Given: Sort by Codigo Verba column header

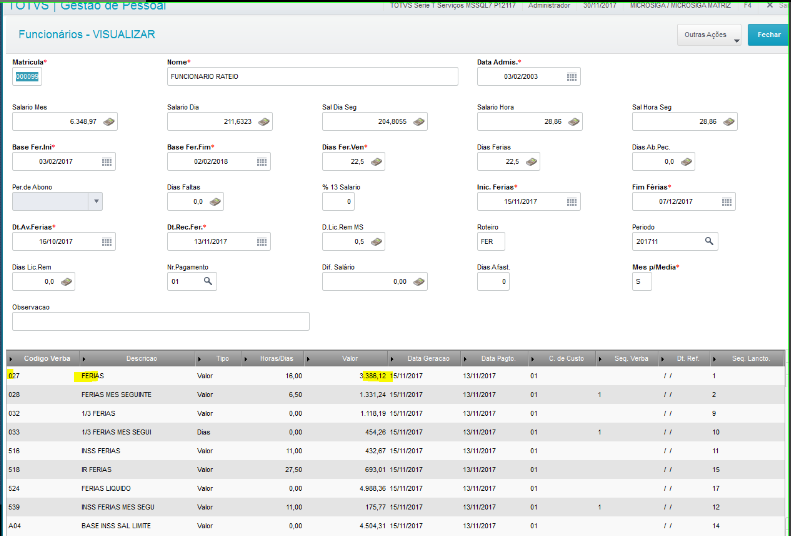Looking at the screenshot, I should [x=43, y=359].
